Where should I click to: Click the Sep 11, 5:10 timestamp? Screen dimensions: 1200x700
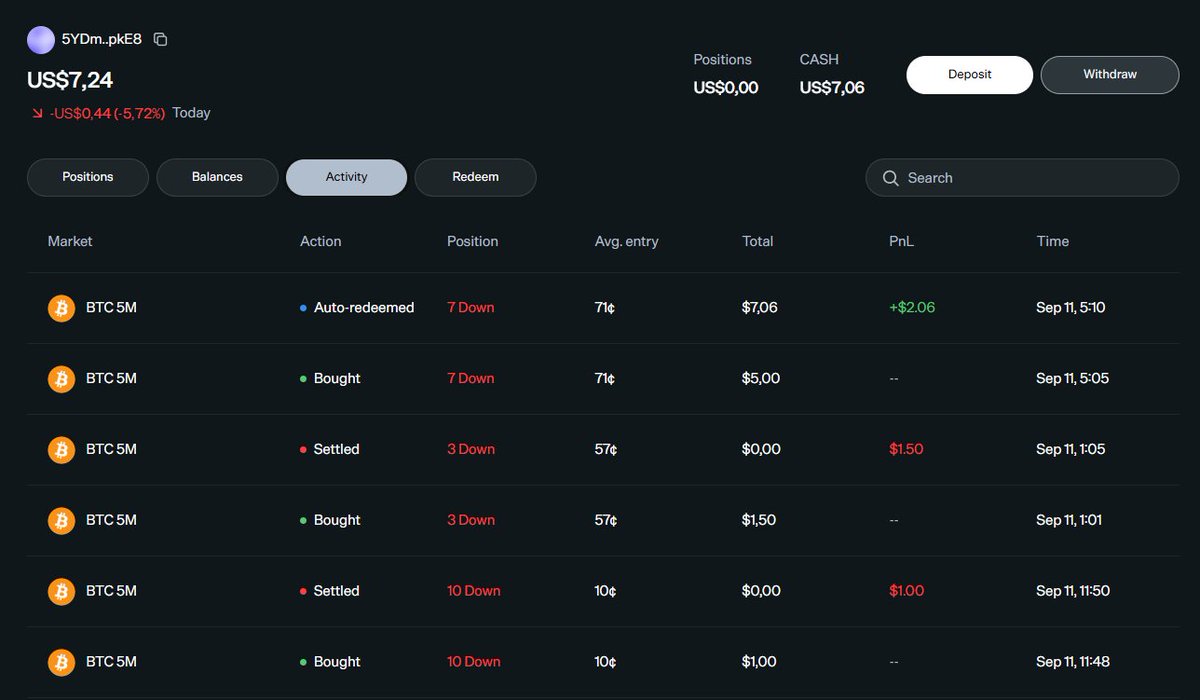[x=1071, y=308]
